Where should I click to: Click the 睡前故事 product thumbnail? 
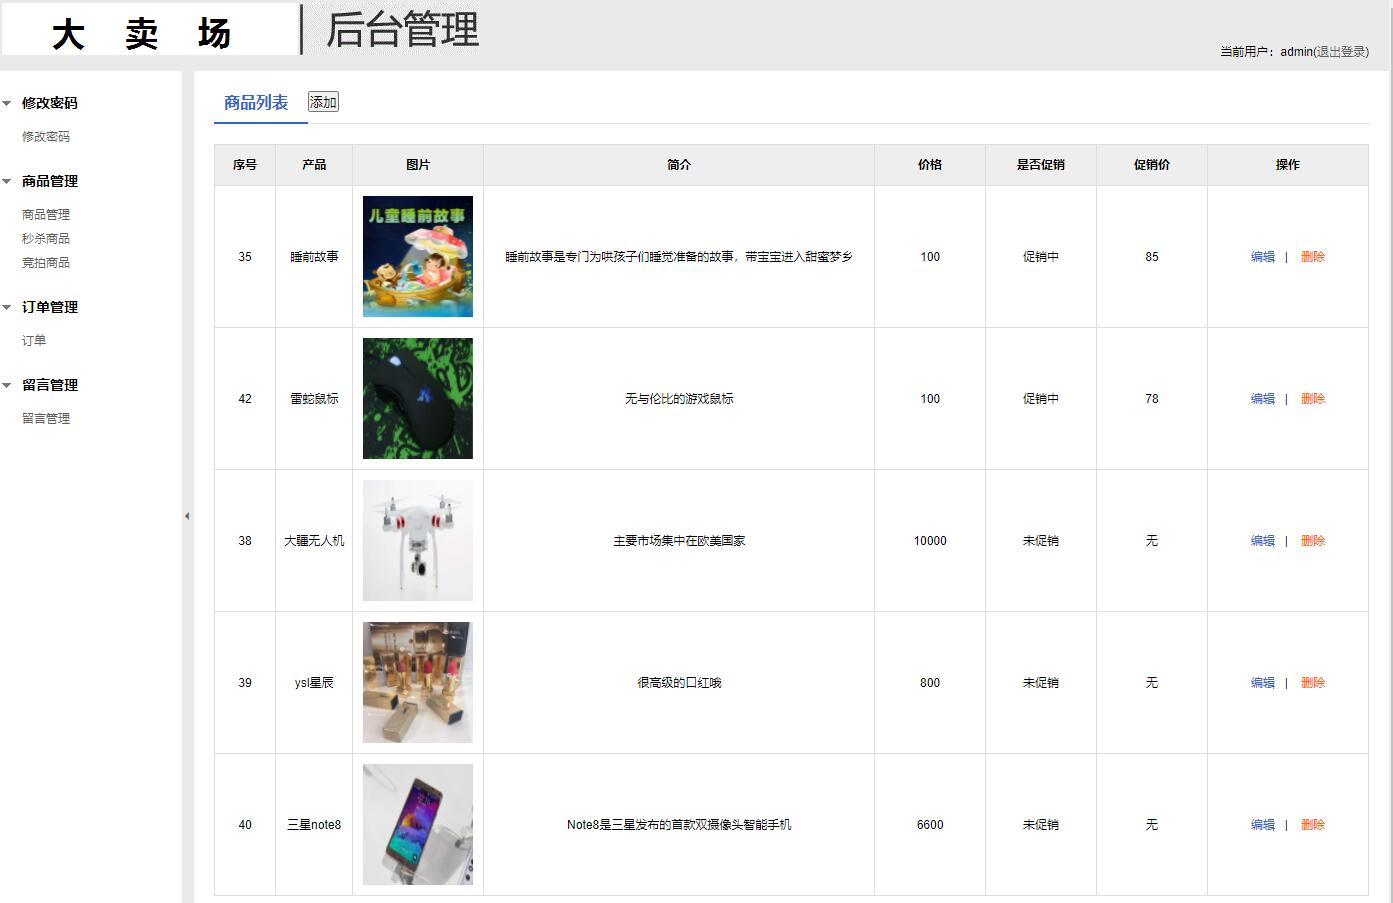tap(417, 256)
